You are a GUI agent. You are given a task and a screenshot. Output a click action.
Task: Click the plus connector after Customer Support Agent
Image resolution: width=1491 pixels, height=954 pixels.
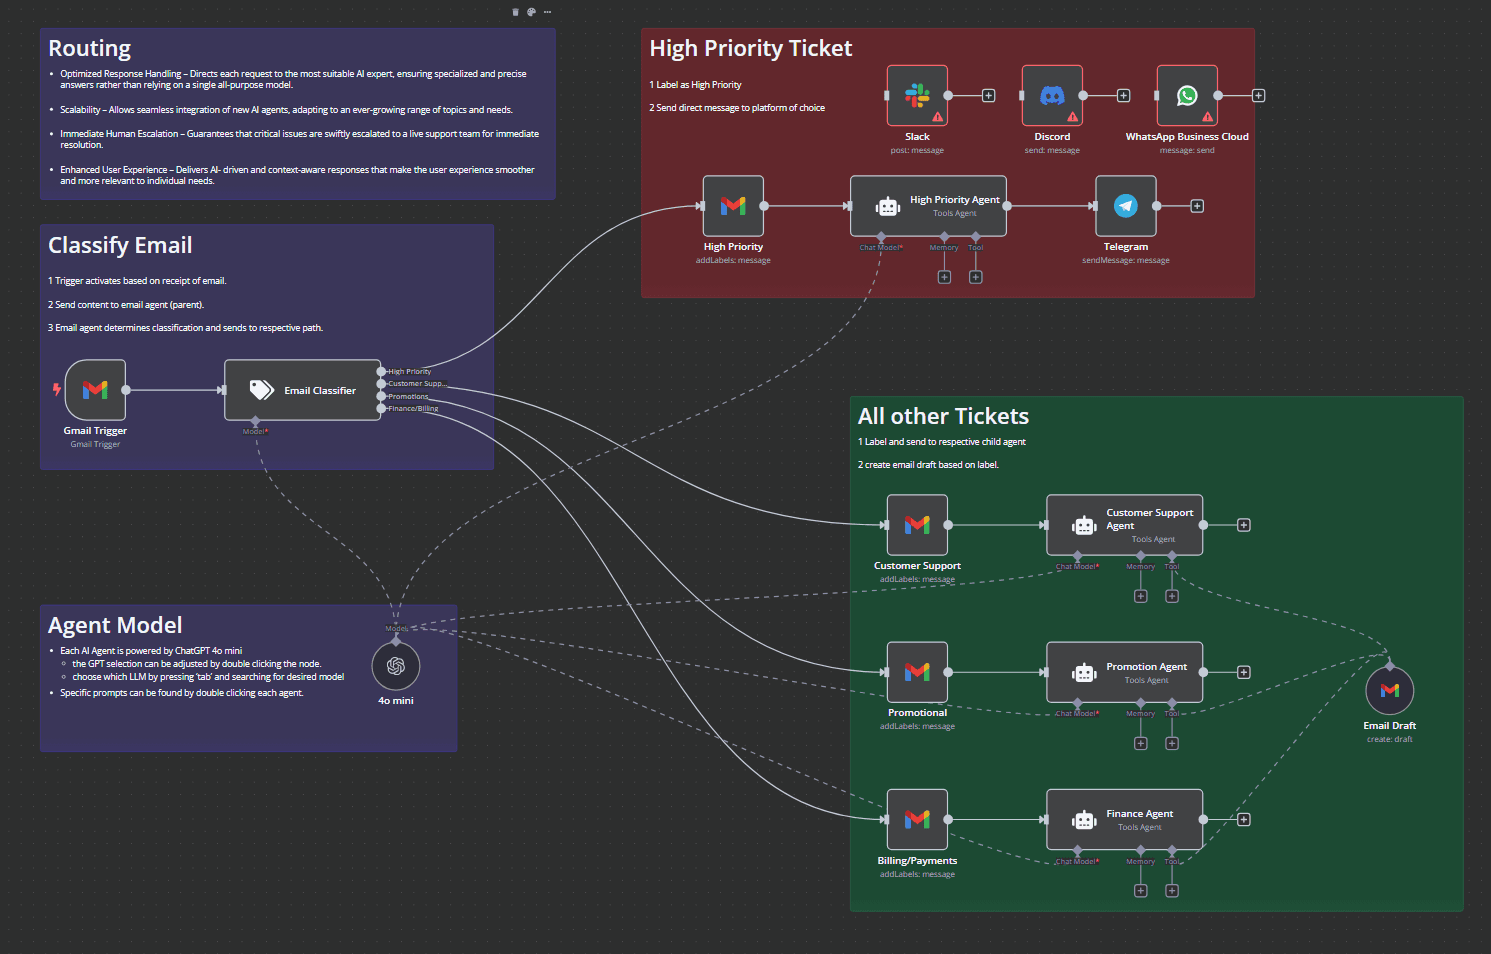(1243, 524)
